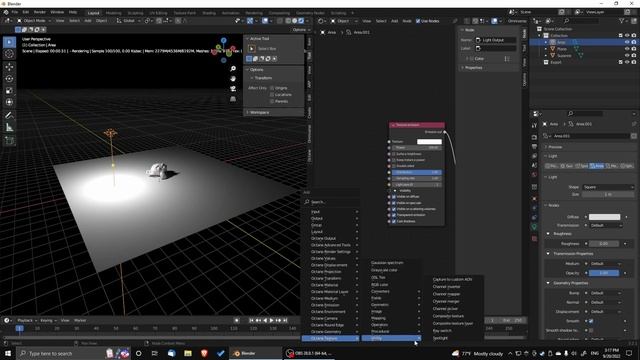This screenshot has width=640, height=360.
Task: Open Task View on the taskbar
Action: (155, 353)
